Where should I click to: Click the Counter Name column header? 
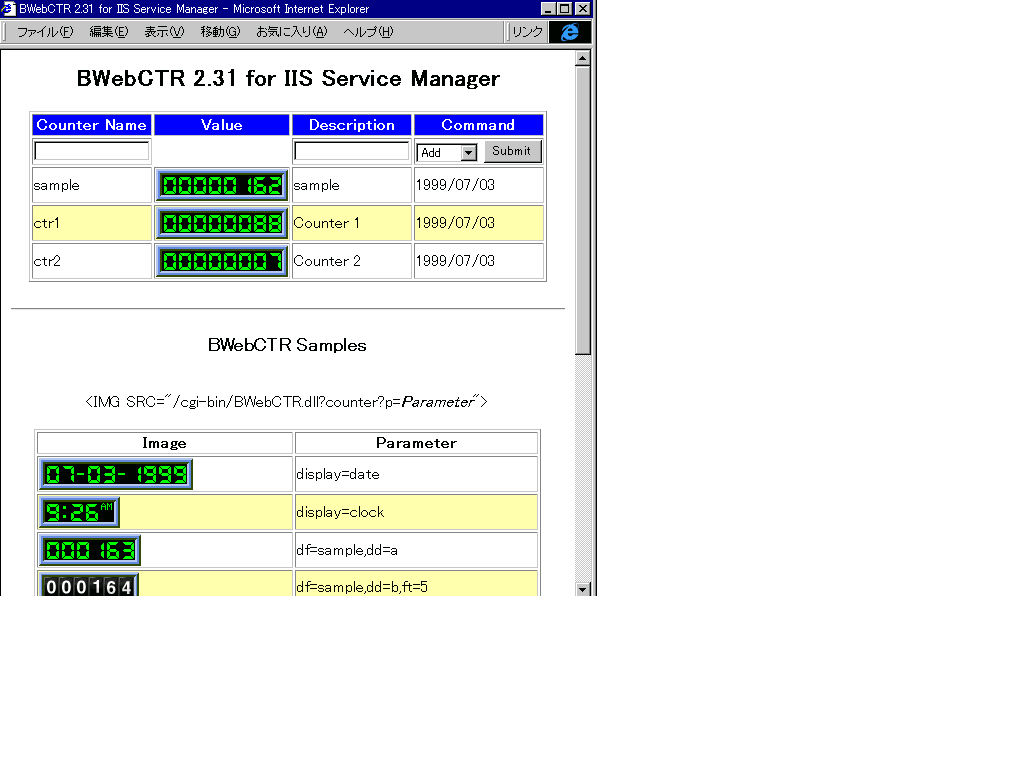pyautogui.click(x=91, y=125)
